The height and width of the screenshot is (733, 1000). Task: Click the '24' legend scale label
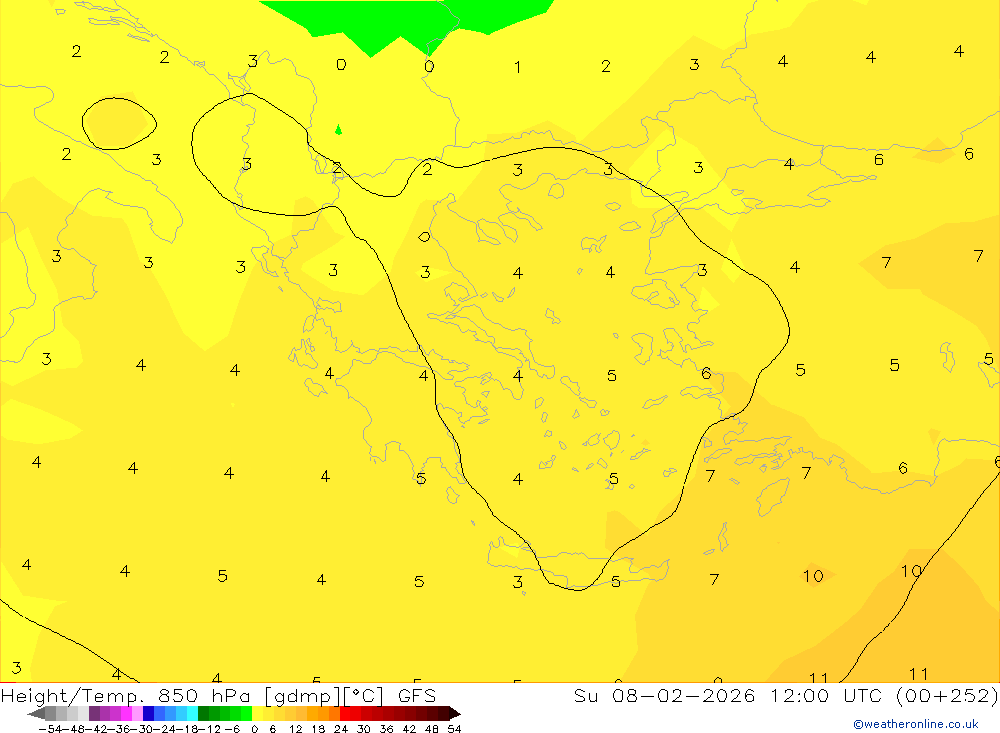pos(341,729)
